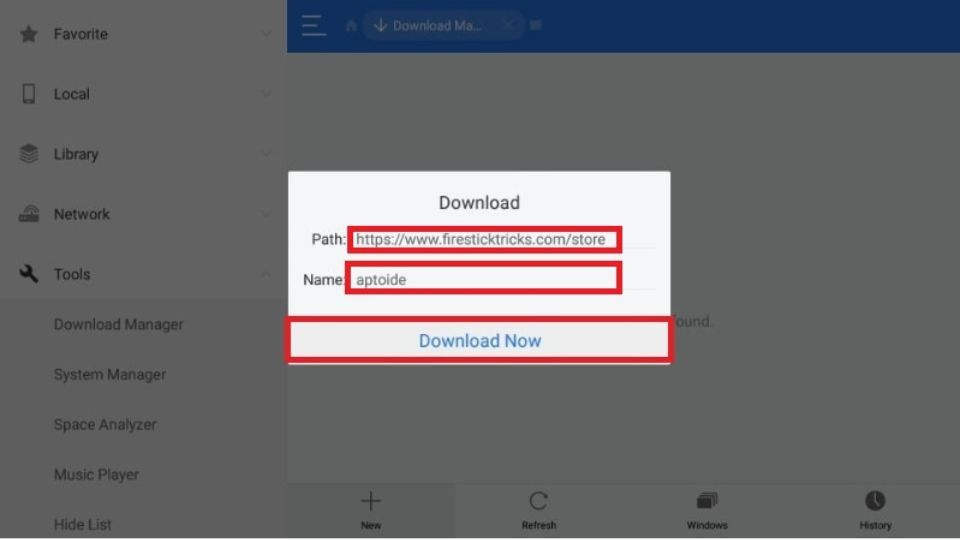Click the Library stack icon
Image resolution: width=960 pixels, height=540 pixels.
[x=28, y=154]
